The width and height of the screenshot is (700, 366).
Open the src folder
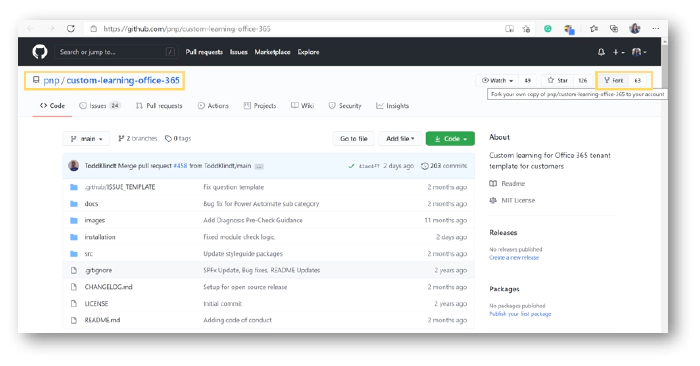pos(88,254)
